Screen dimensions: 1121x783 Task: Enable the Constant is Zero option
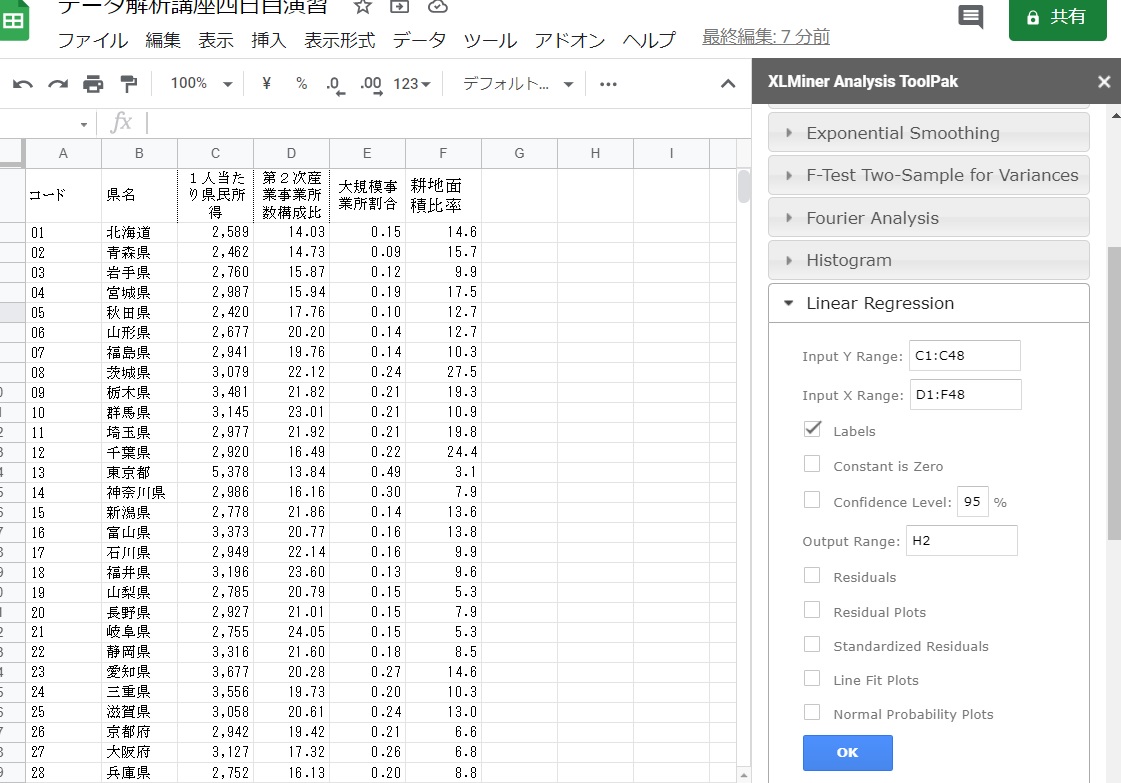point(812,464)
